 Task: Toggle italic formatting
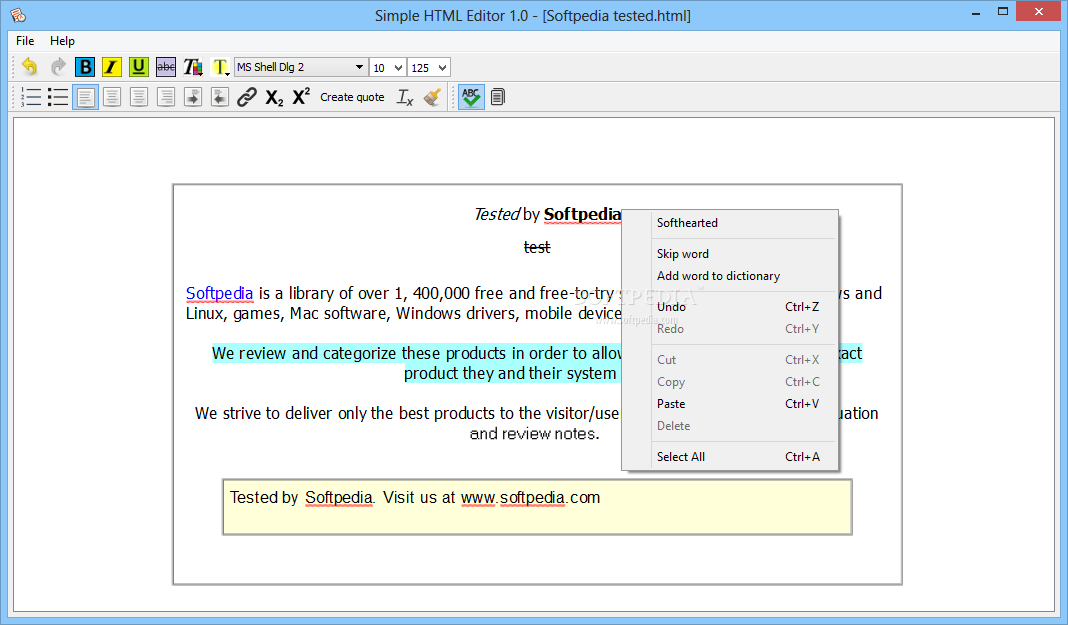[111, 67]
